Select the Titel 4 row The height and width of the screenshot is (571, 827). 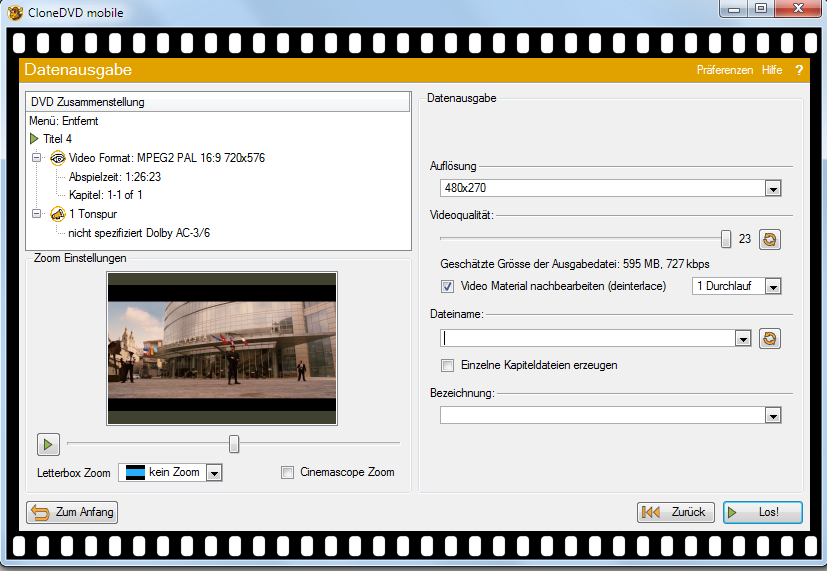tap(57, 139)
